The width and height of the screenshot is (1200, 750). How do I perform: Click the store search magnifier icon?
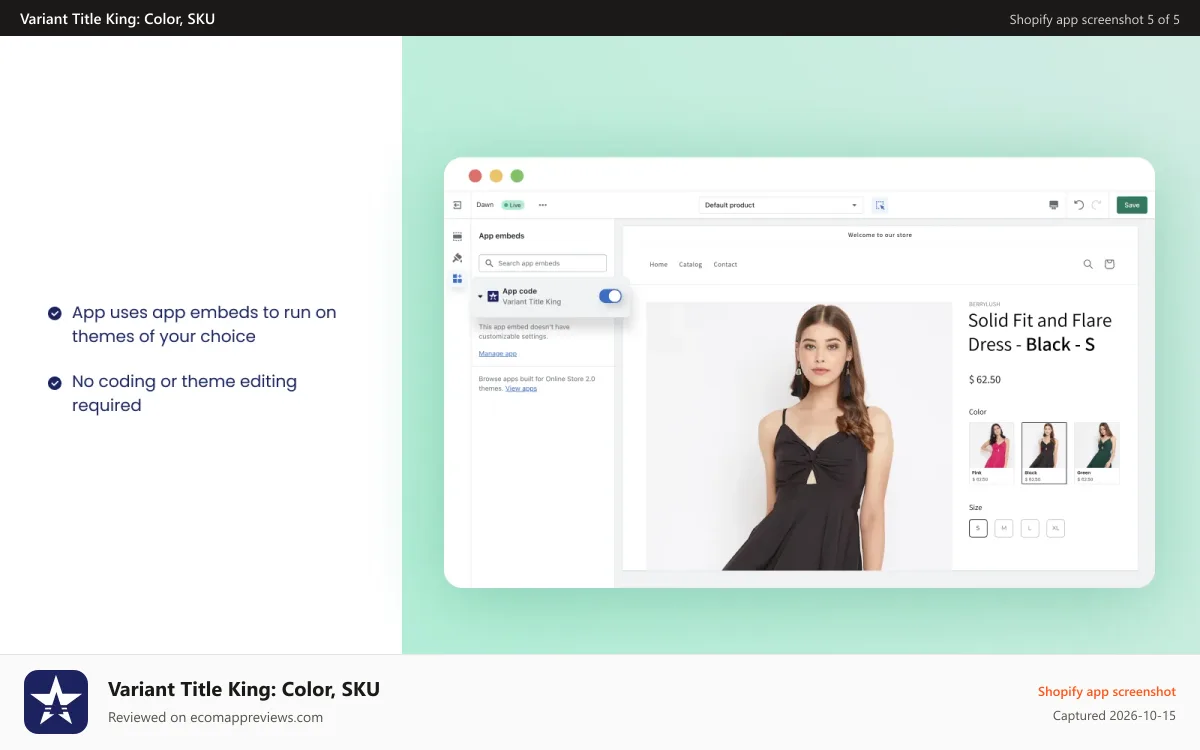(x=1088, y=264)
